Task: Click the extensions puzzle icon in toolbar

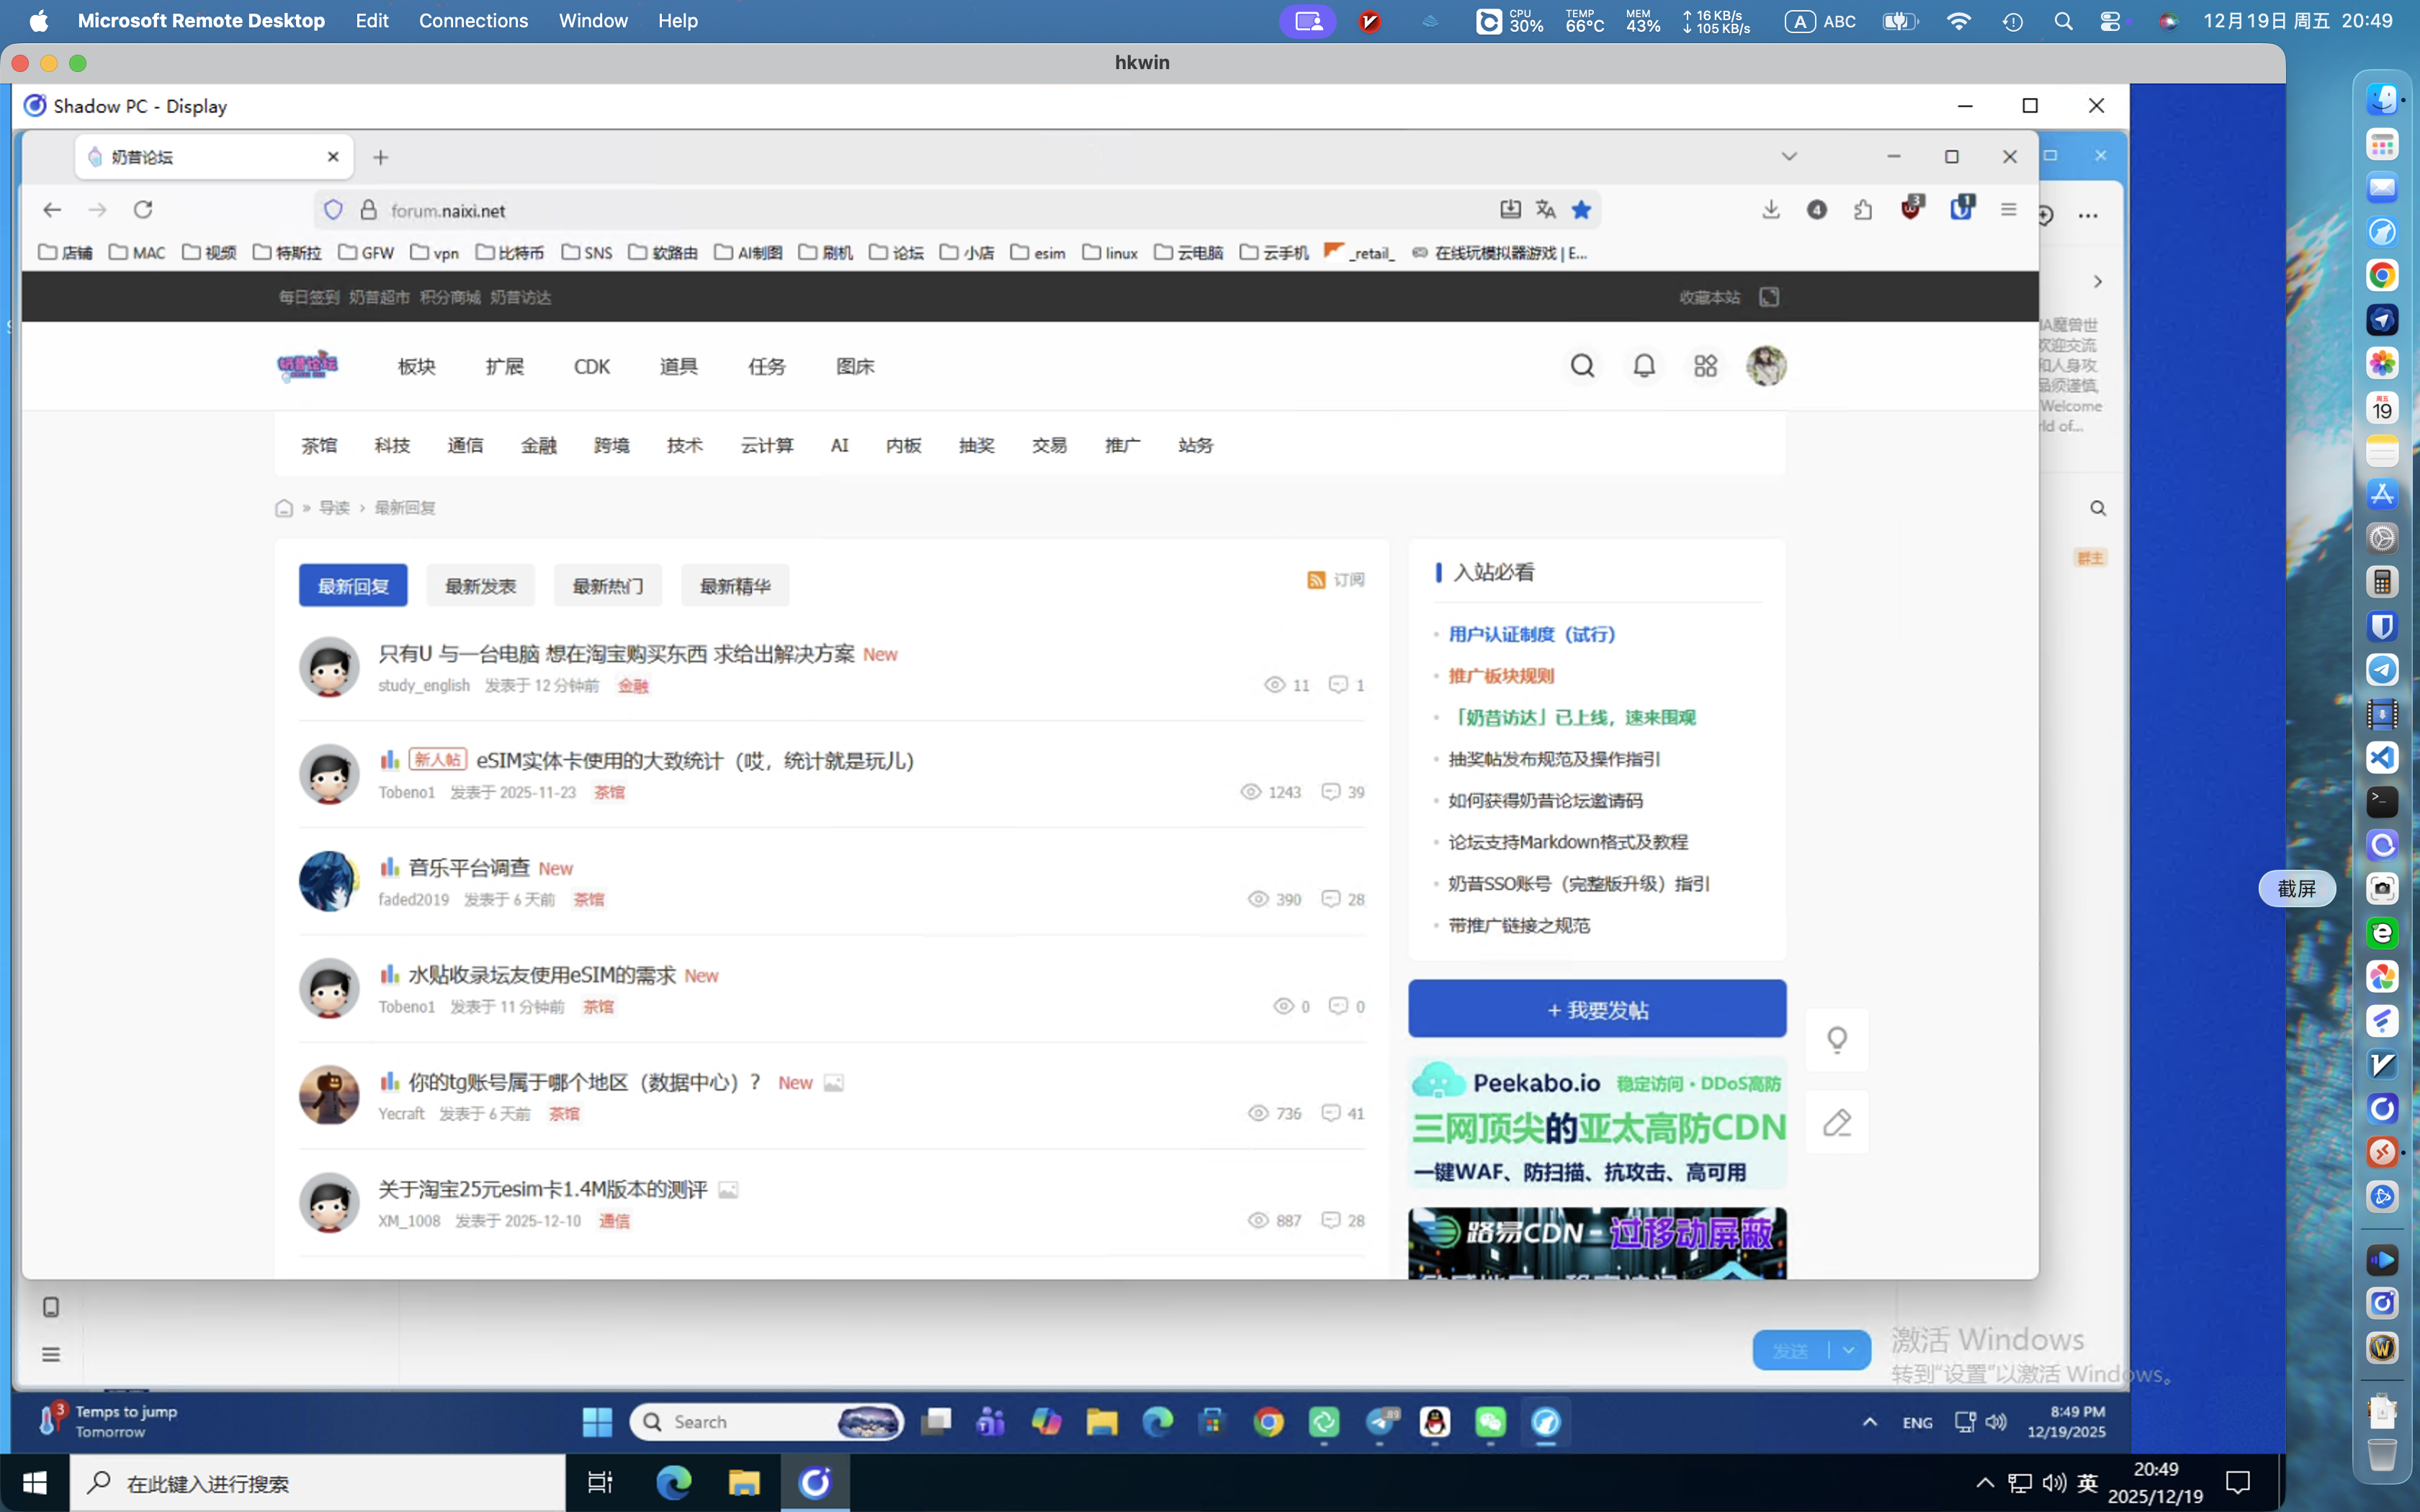Action: [1863, 209]
